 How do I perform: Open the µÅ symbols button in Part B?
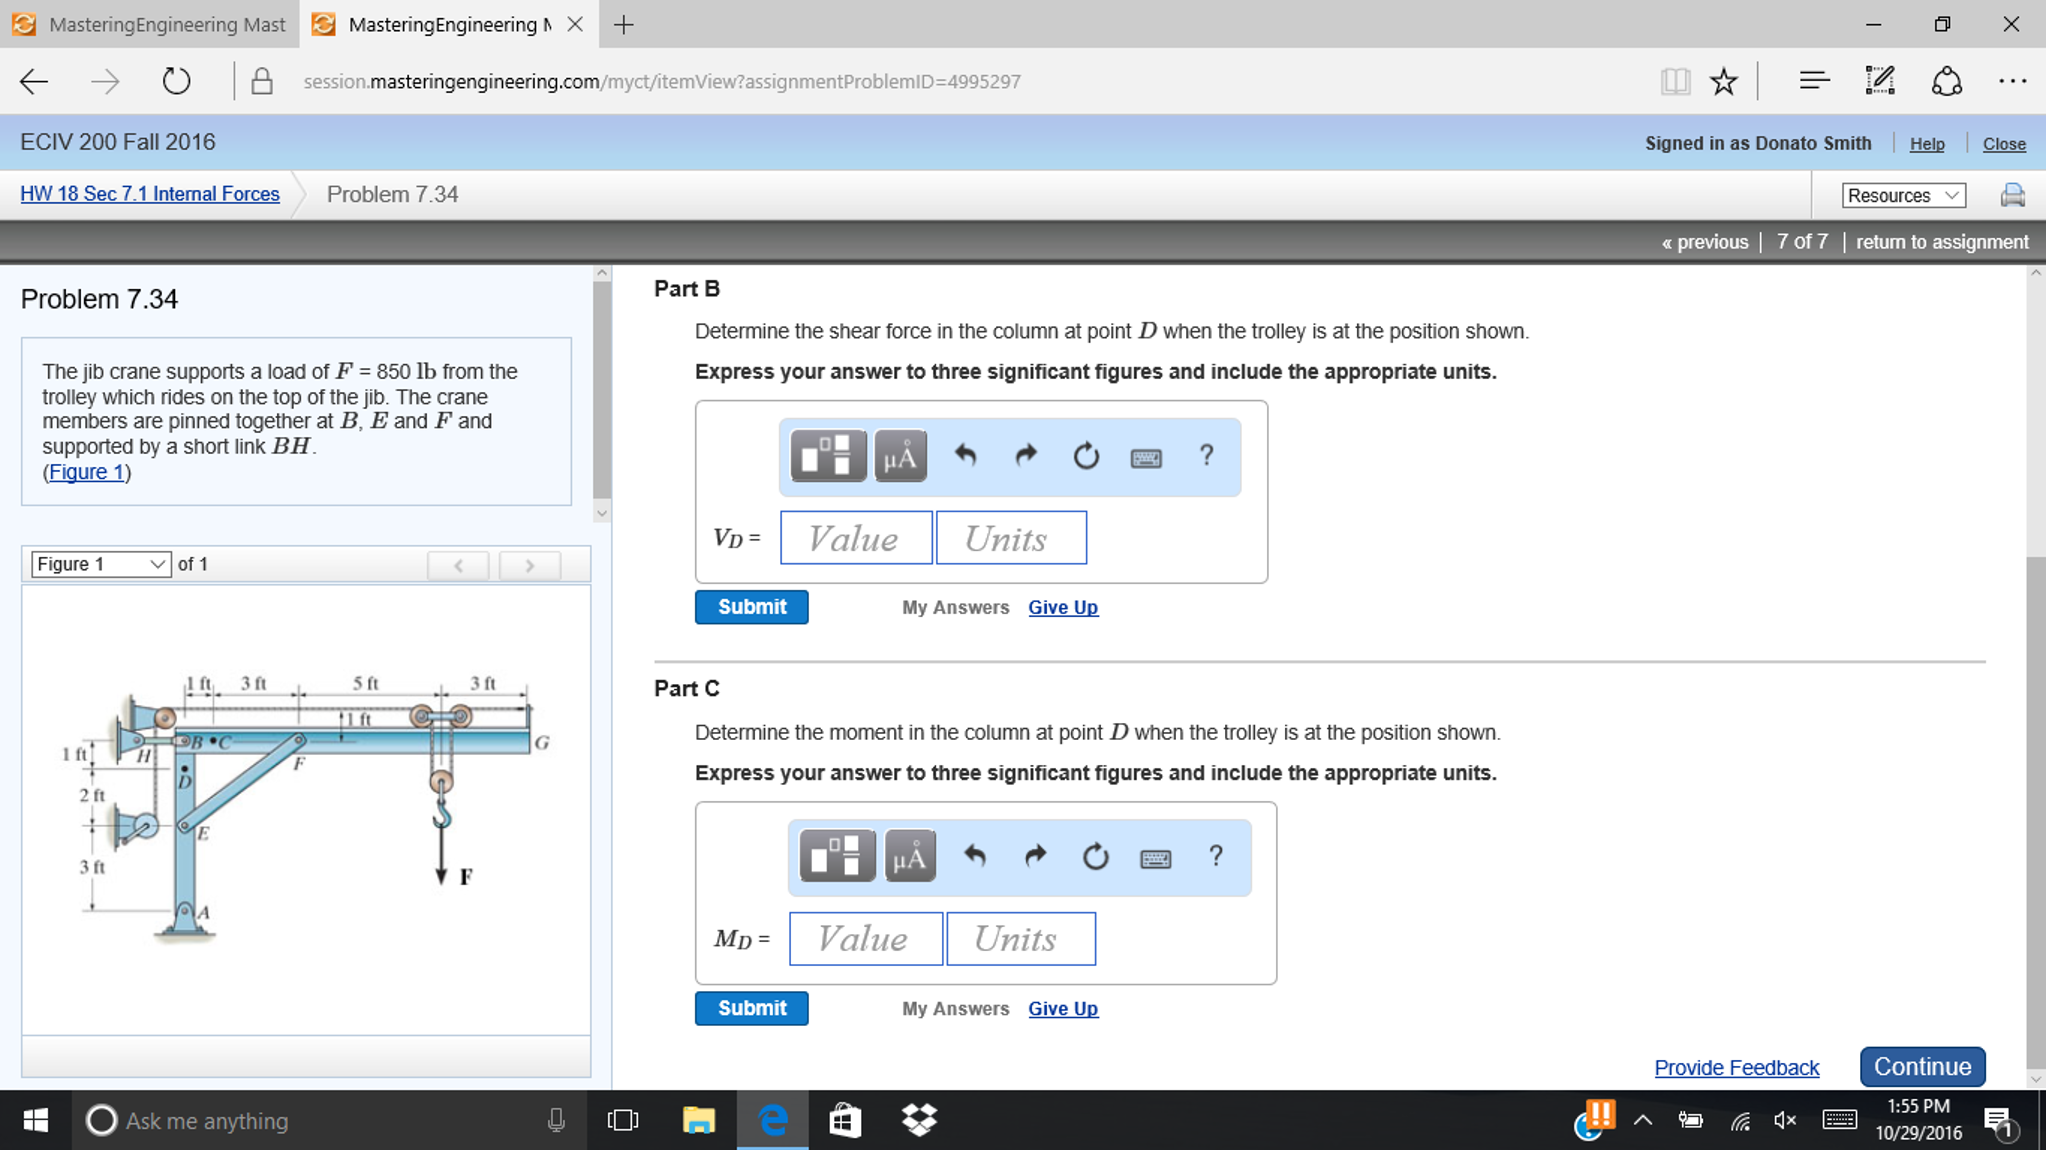click(x=900, y=456)
